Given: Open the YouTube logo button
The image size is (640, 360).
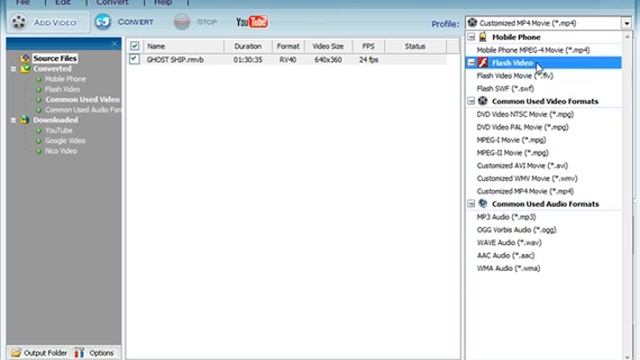Looking at the screenshot, I should point(252,22).
